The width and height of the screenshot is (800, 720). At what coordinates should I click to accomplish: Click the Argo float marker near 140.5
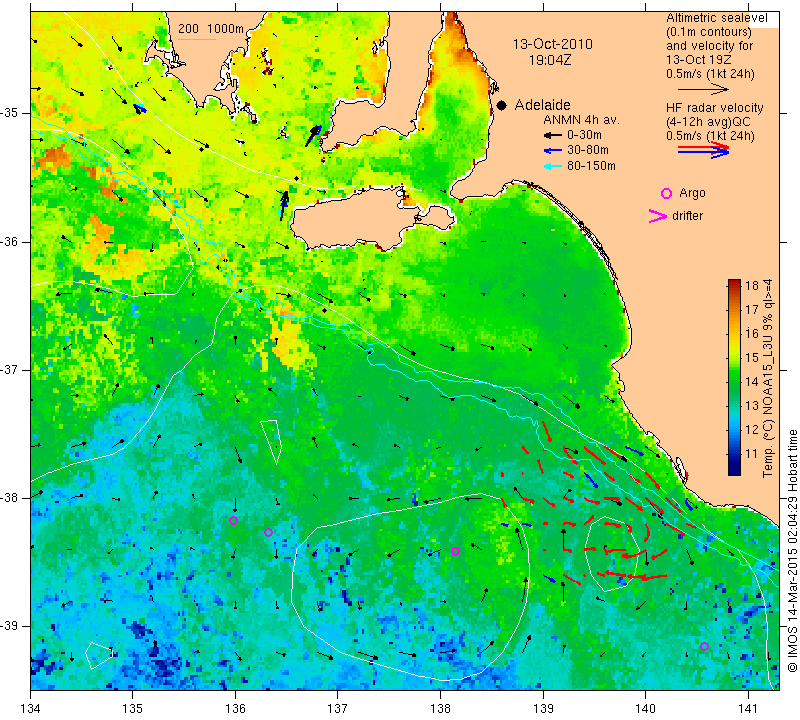(704, 646)
